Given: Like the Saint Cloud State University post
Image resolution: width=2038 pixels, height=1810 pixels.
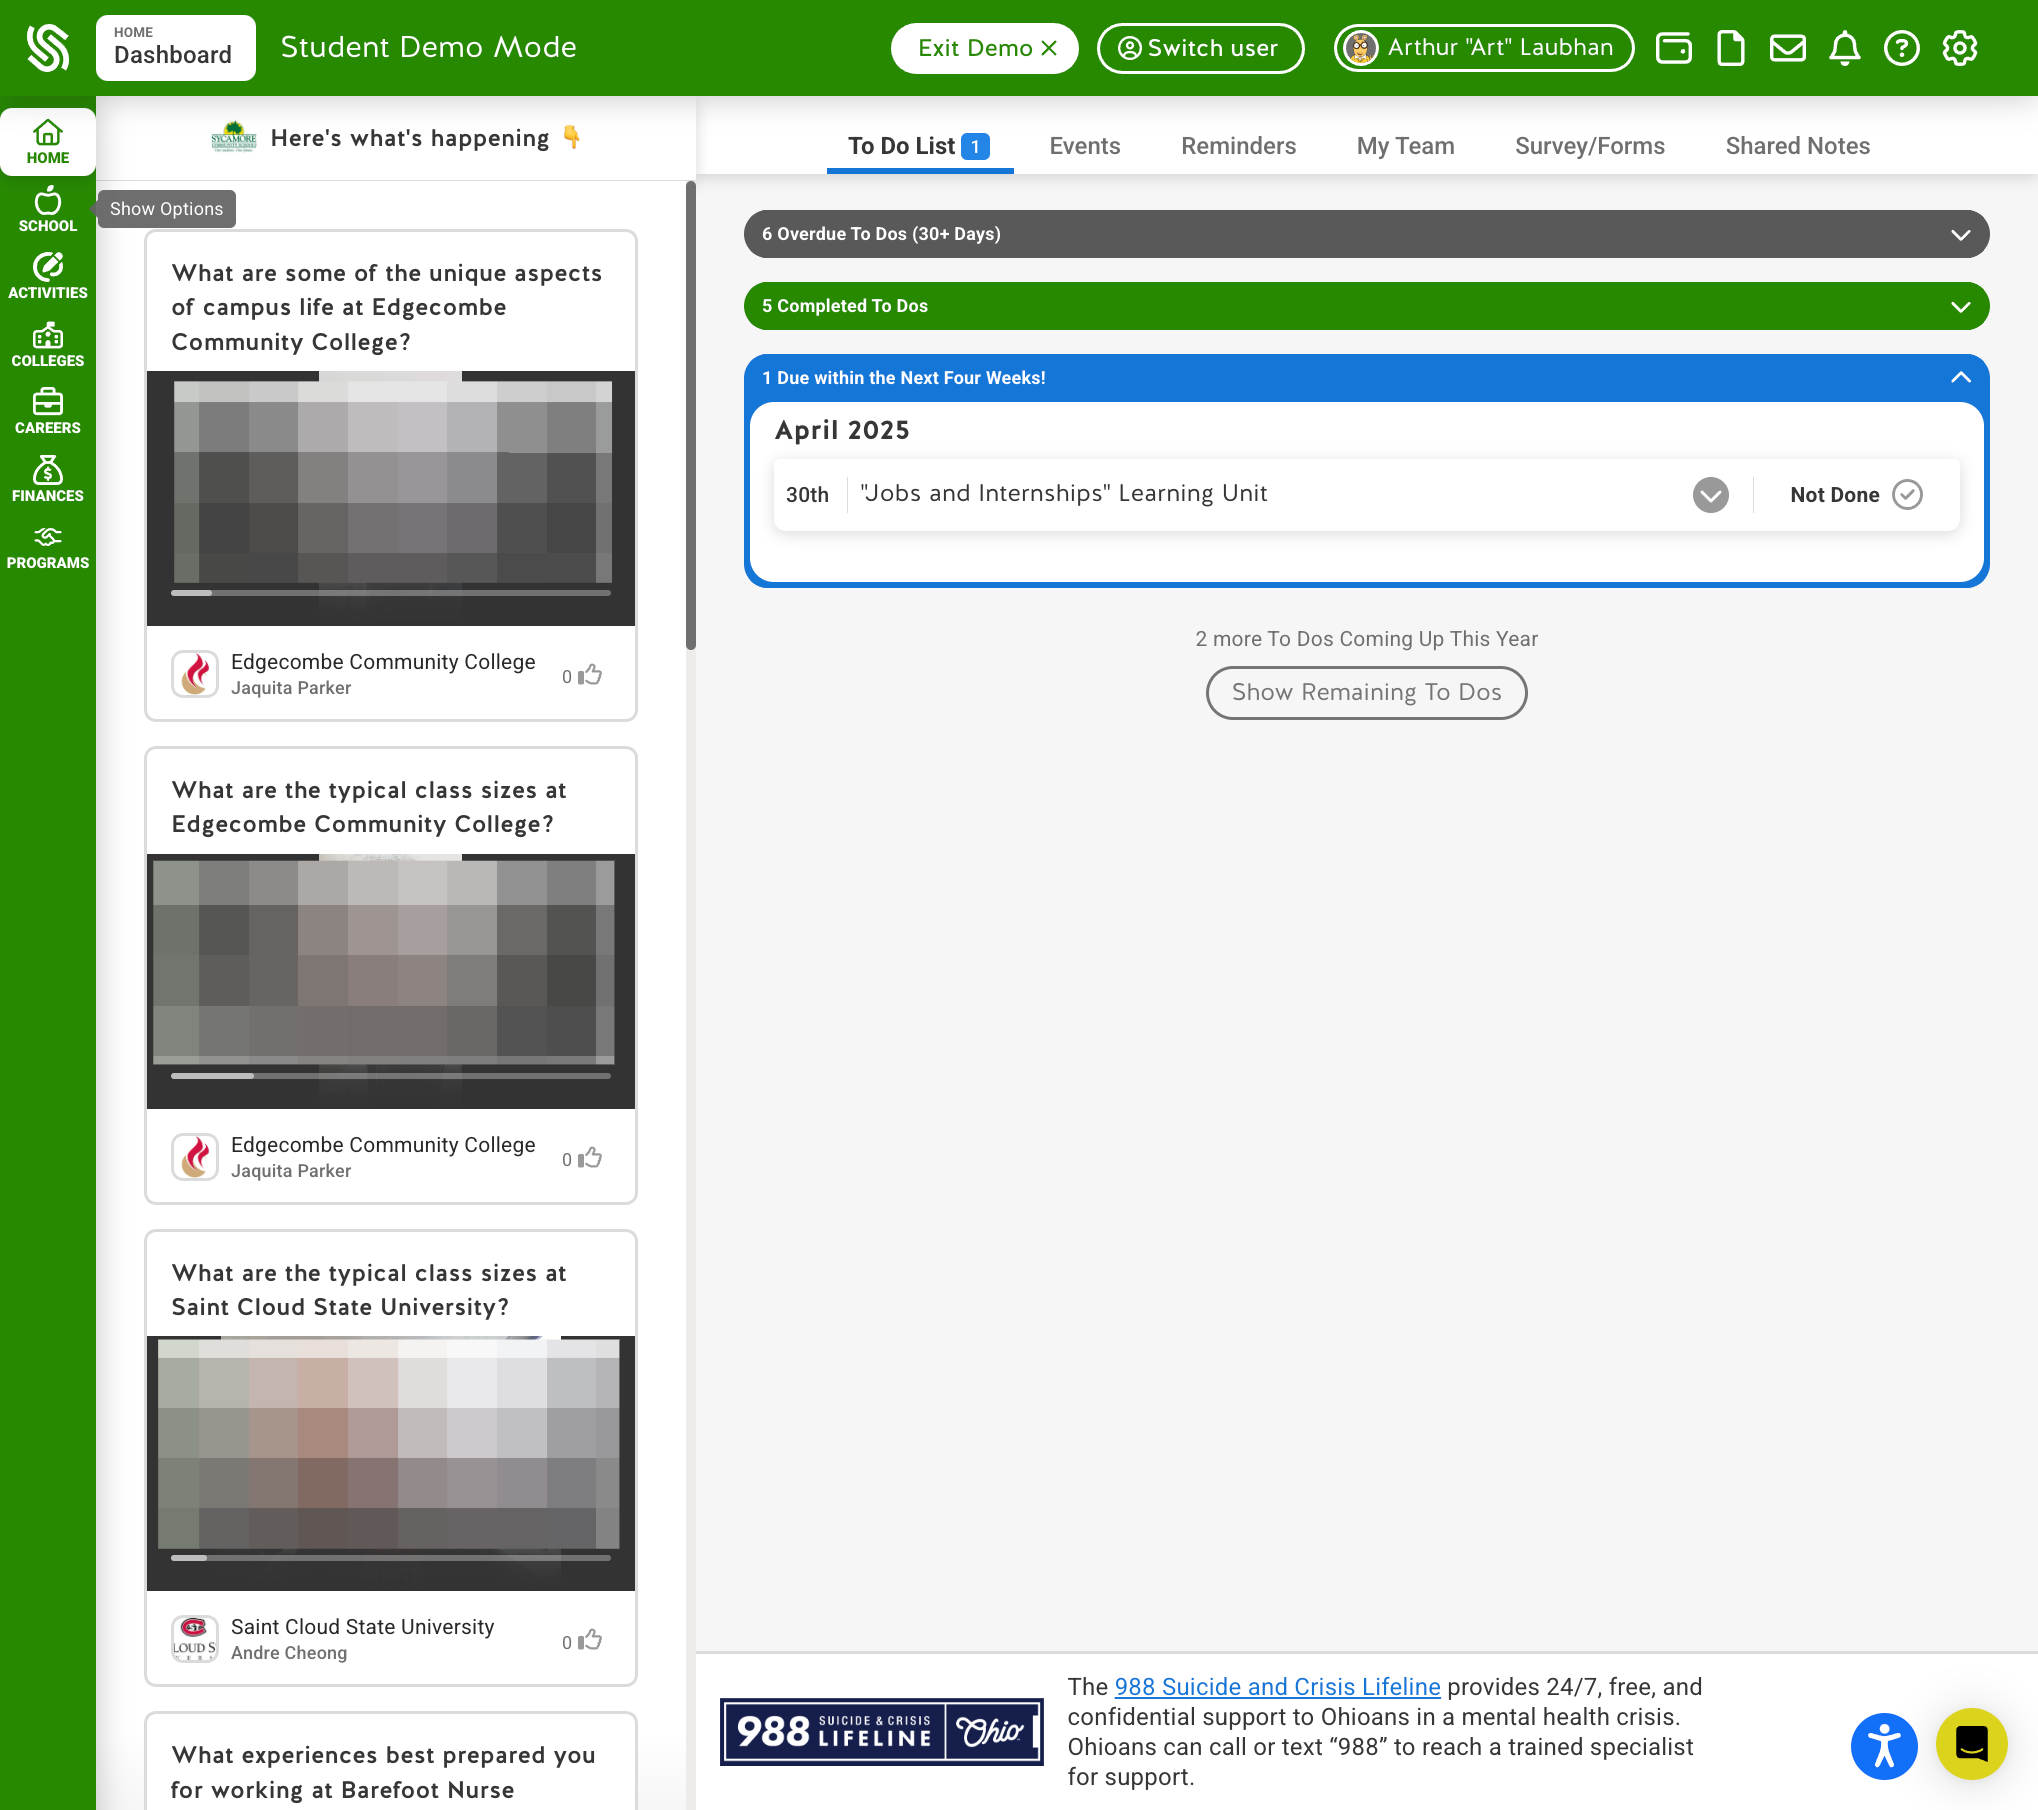Looking at the screenshot, I should 590,1640.
